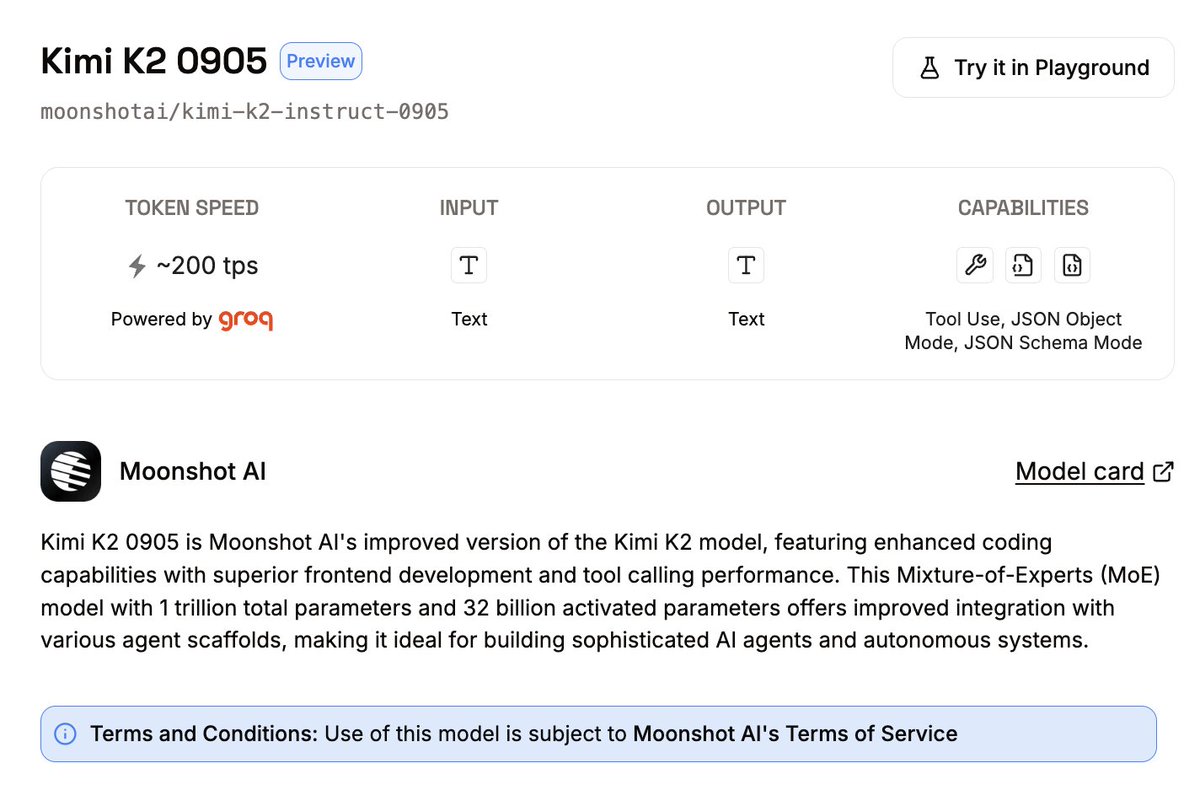Click the orange groq logo
This screenshot has height=801, width=1200.
245,320
